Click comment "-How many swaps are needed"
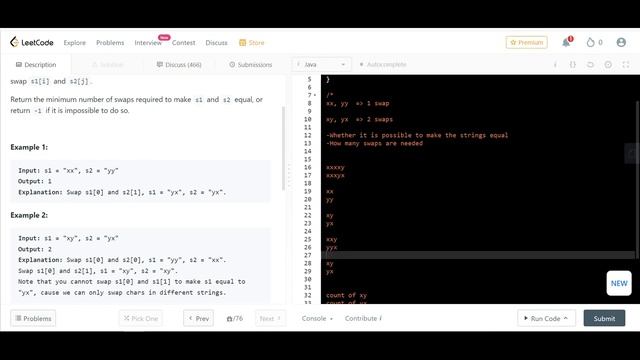This screenshot has height=360, width=640. [x=374, y=143]
